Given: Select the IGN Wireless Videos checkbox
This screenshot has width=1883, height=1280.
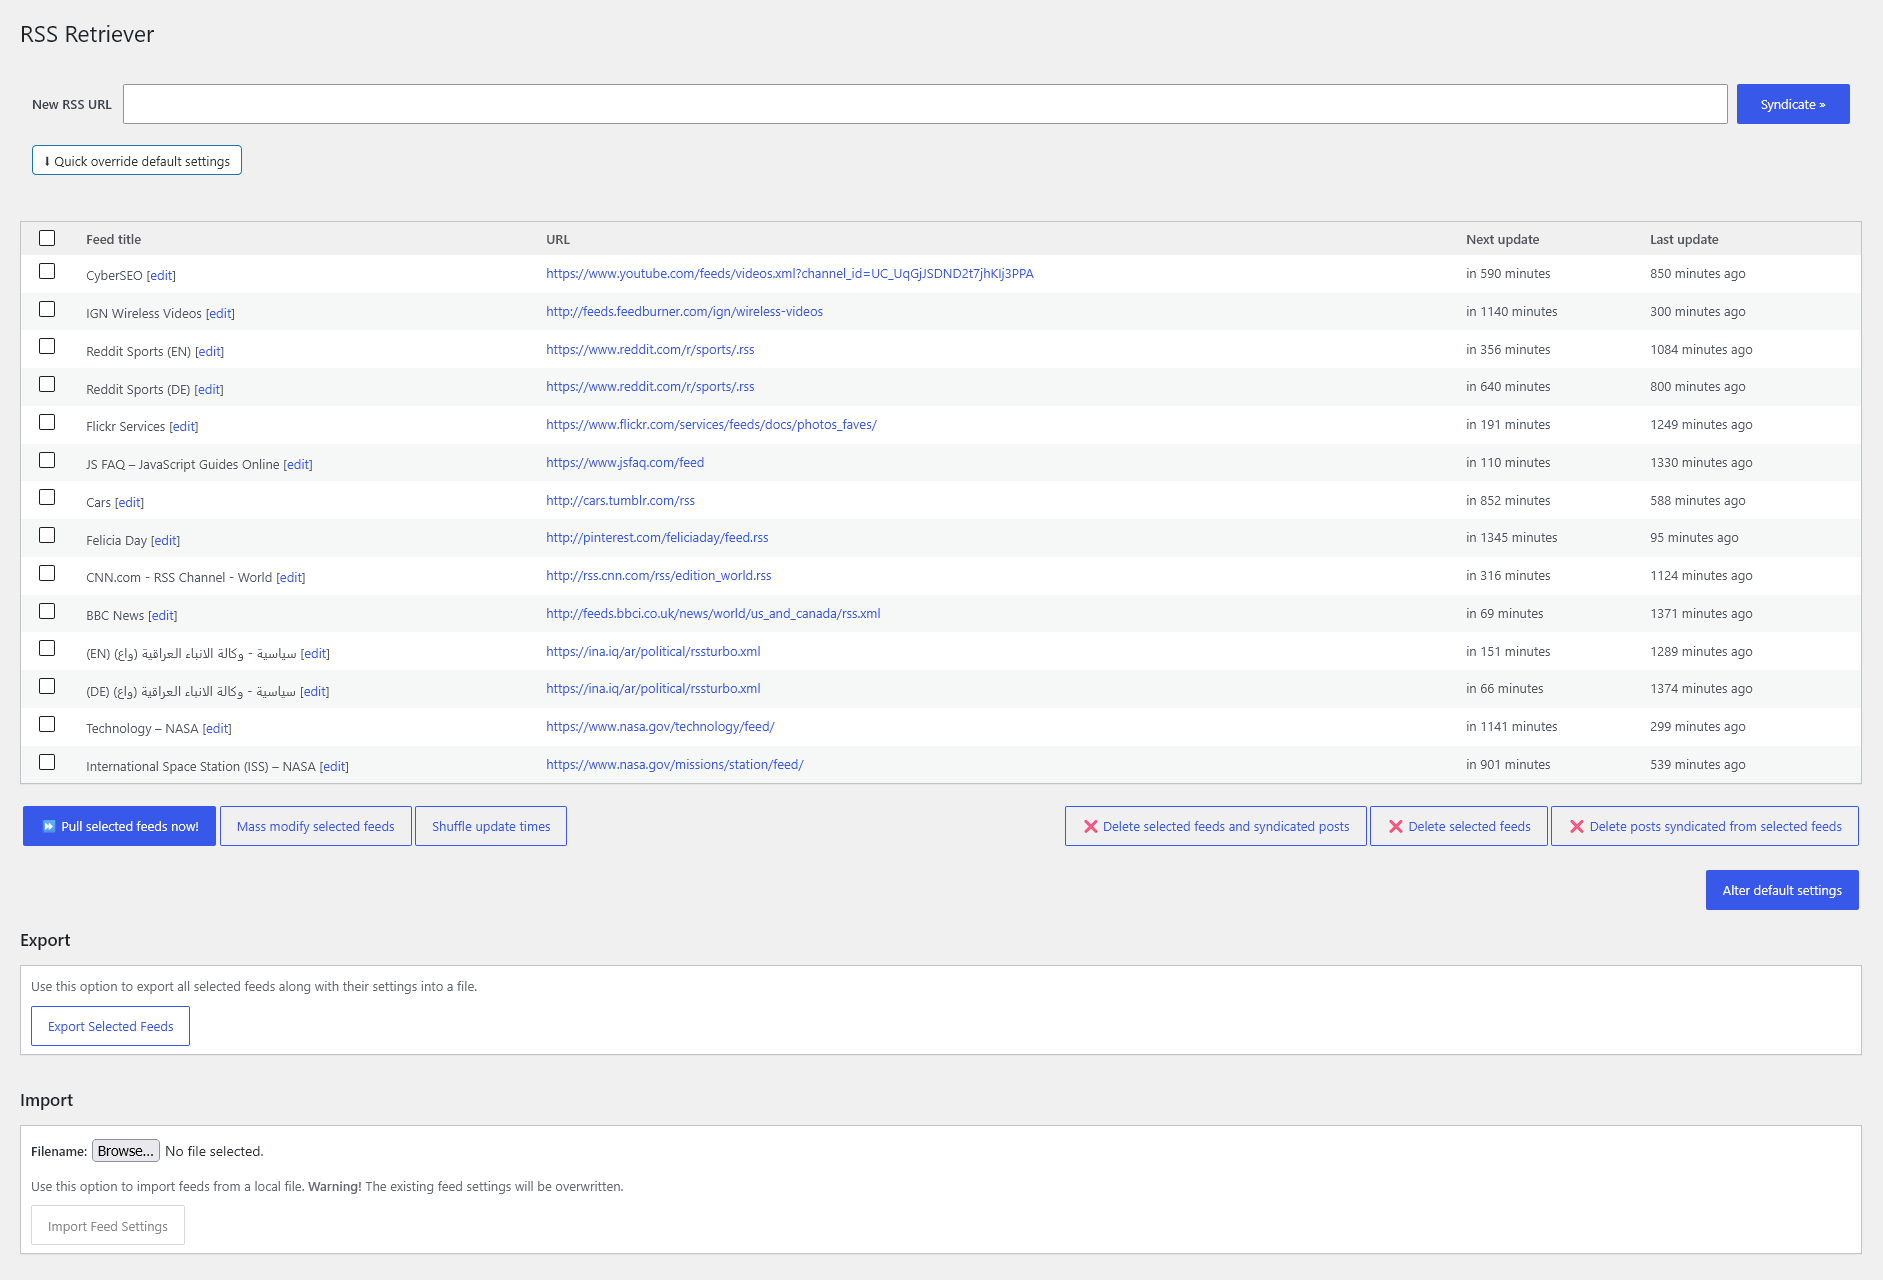Looking at the screenshot, I should click(47, 309).
